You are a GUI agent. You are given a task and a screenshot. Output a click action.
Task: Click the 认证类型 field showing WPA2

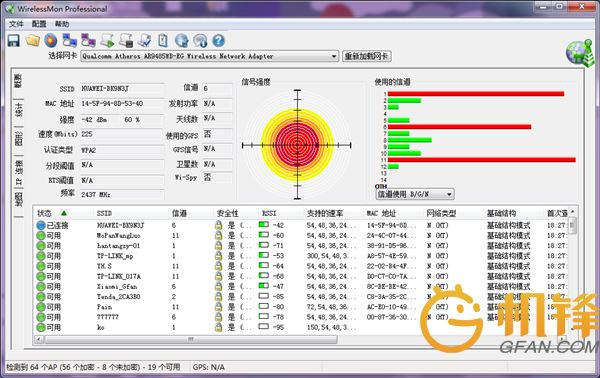[122, 150]
